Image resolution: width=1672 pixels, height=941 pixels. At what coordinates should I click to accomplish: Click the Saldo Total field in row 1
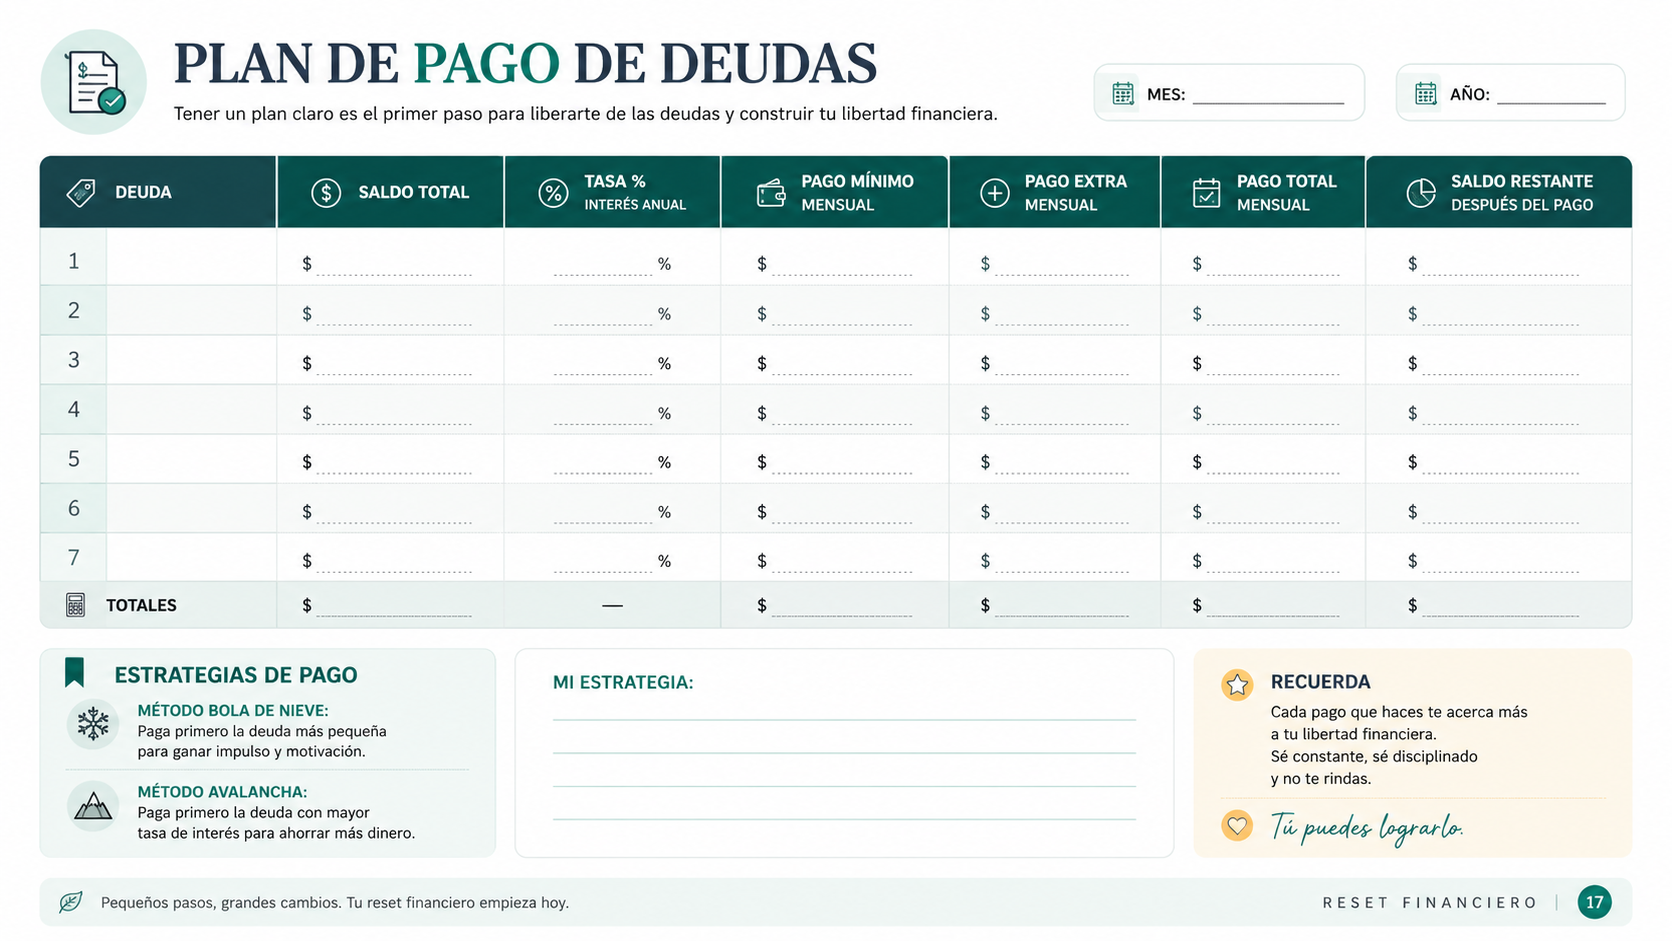point(387,264)
